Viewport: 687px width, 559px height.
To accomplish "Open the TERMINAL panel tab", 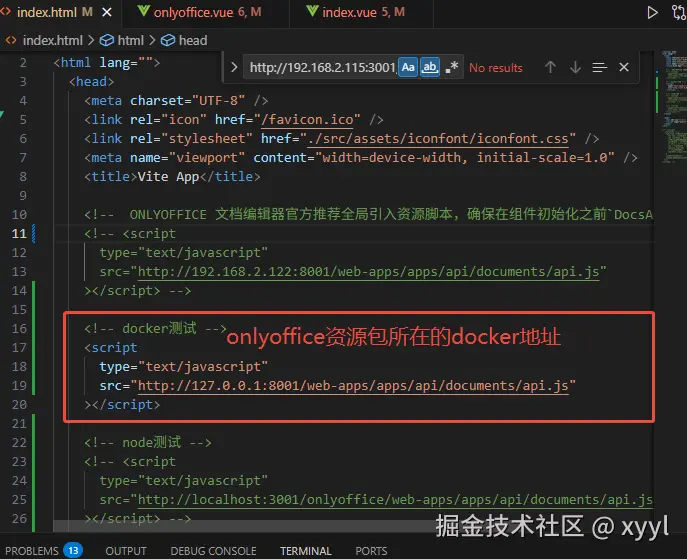I will coord(306,551).
